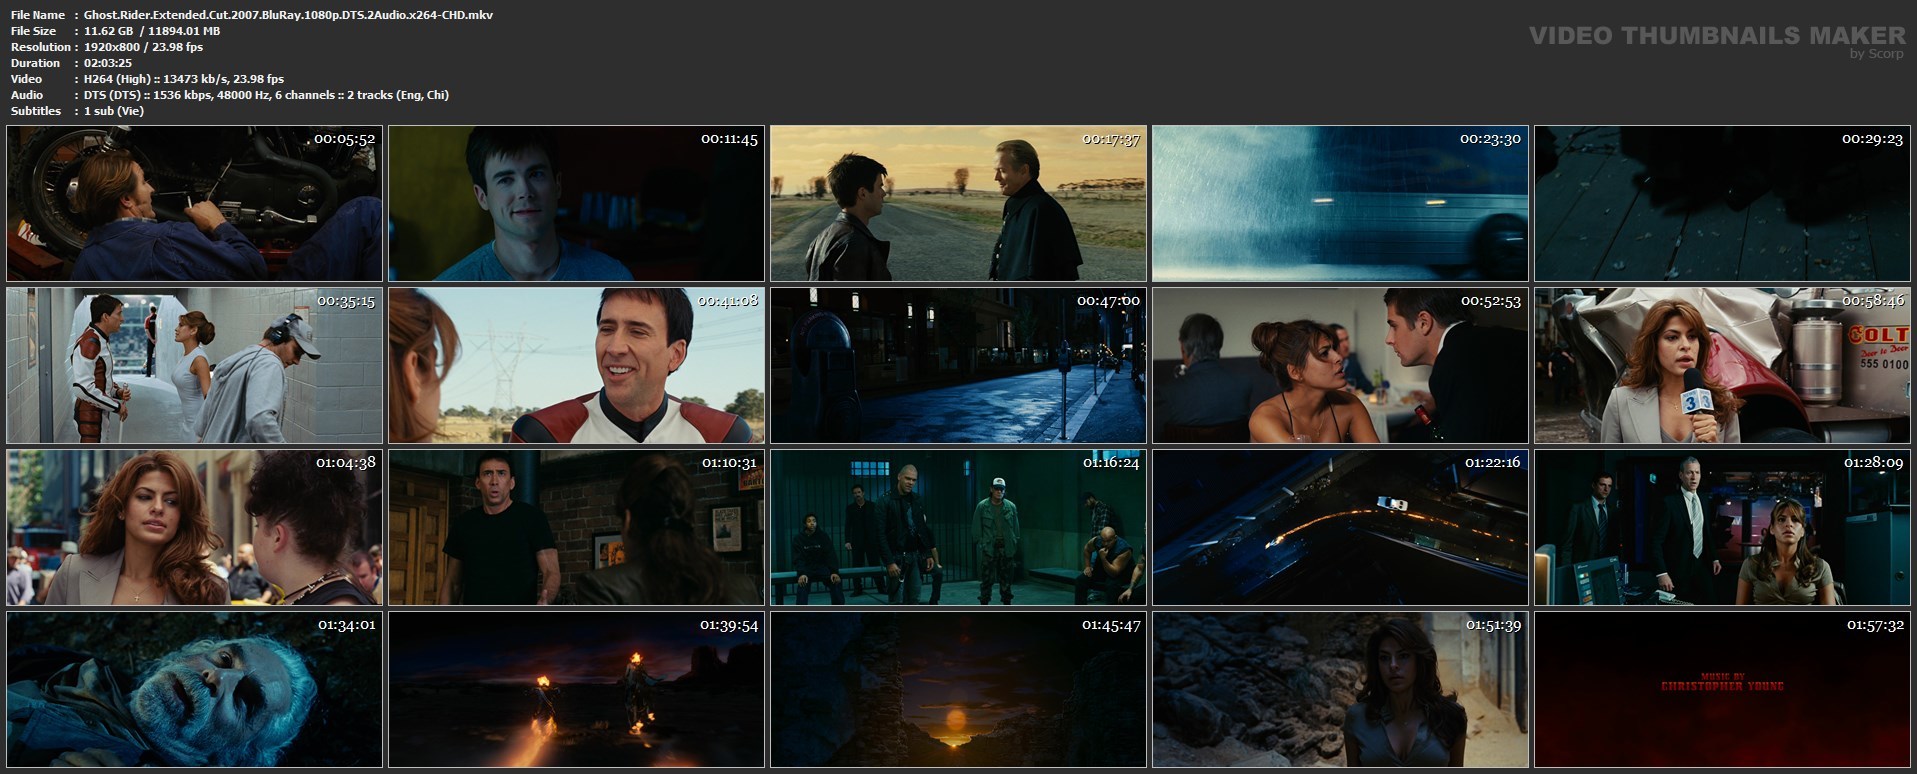Select the reporter frame at 00:58:46
Screen dimensions: 1917x774
(1722, 365)
